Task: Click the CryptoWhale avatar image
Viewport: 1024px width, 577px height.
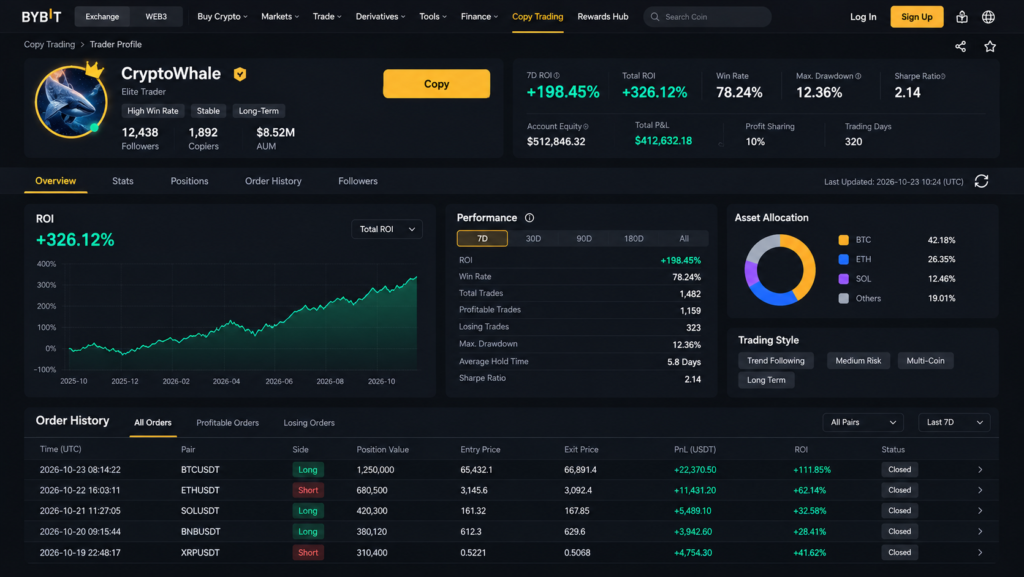Action: coord(71,102)
